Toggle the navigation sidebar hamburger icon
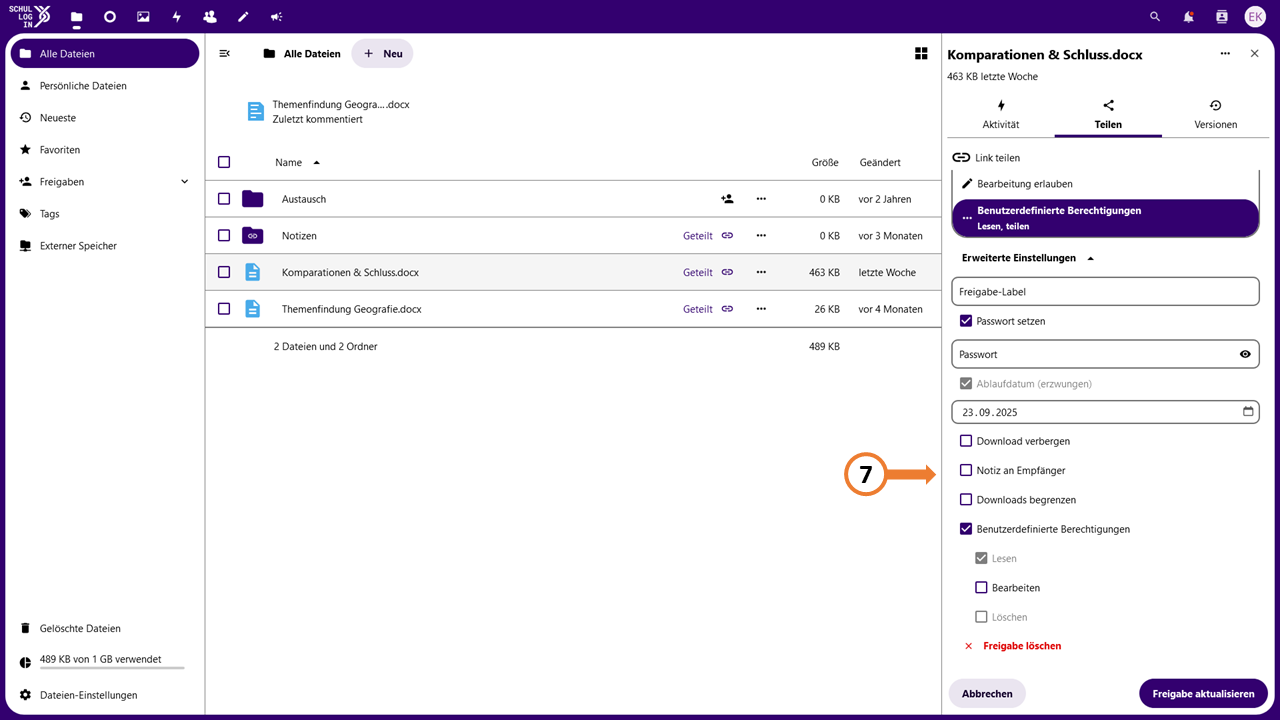The image size is (1280, 720). 225,54
